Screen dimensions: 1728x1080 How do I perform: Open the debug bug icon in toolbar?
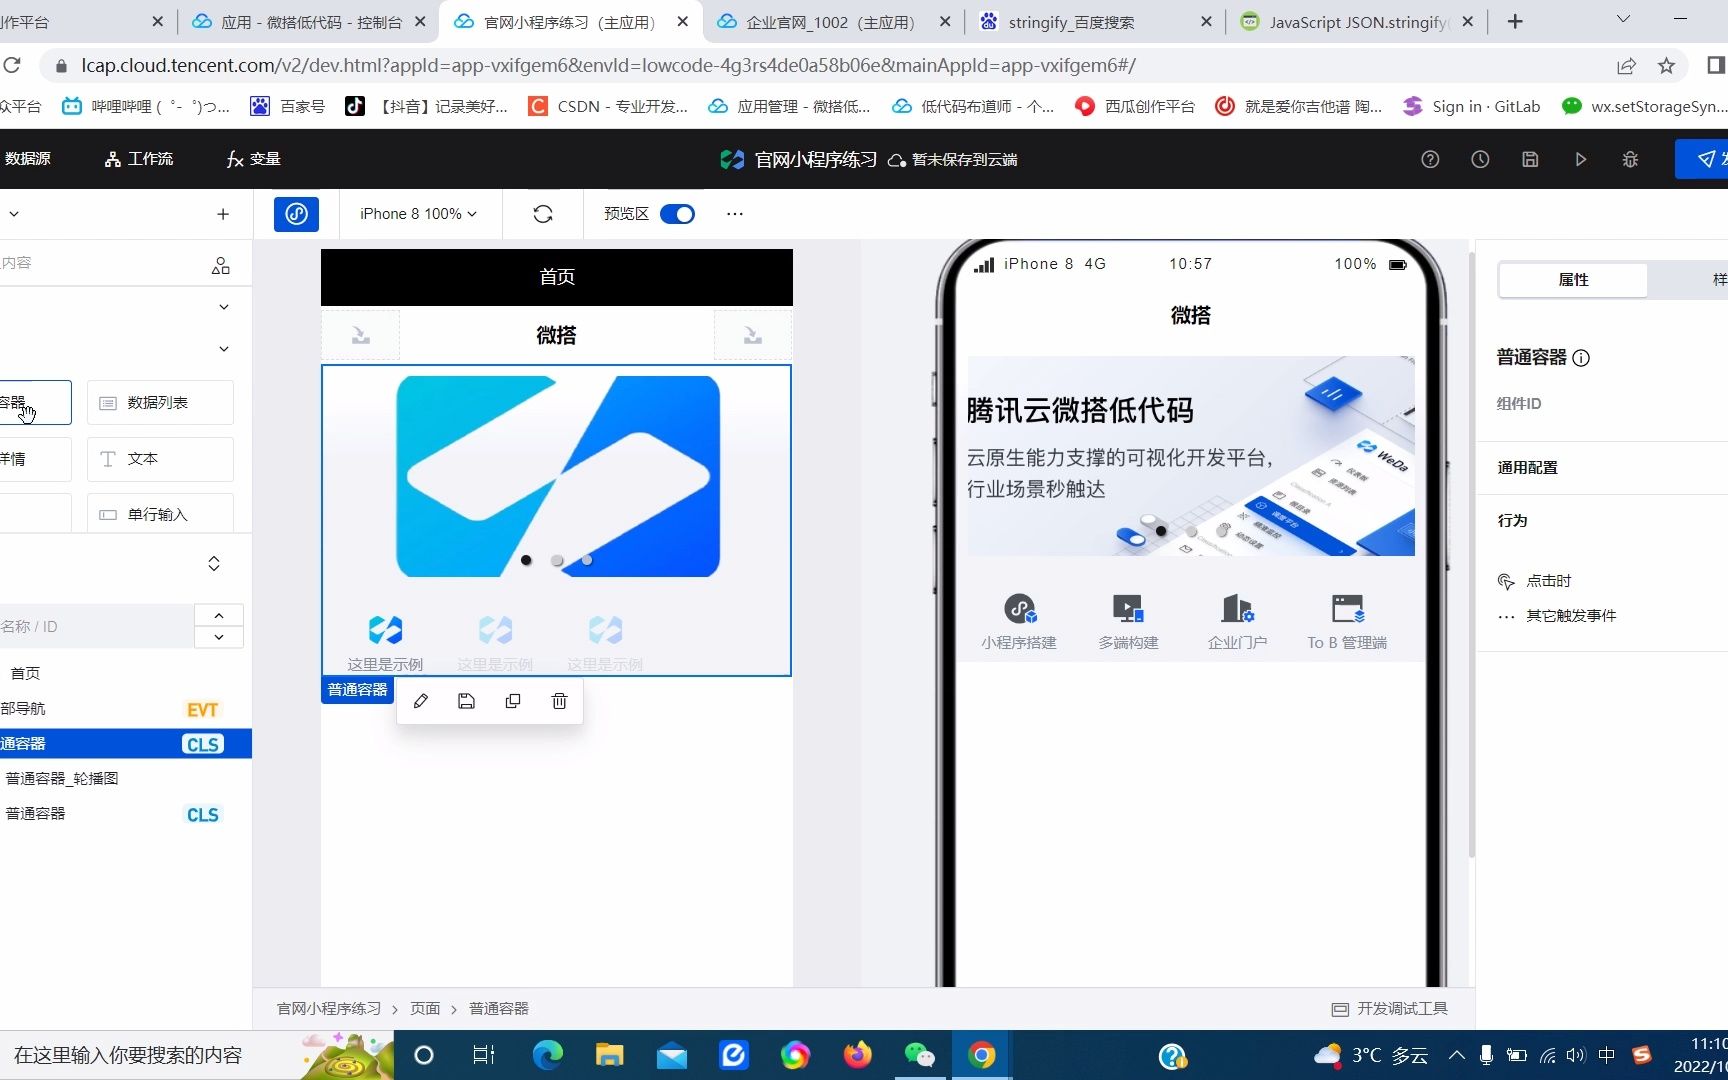(1630, 159)
